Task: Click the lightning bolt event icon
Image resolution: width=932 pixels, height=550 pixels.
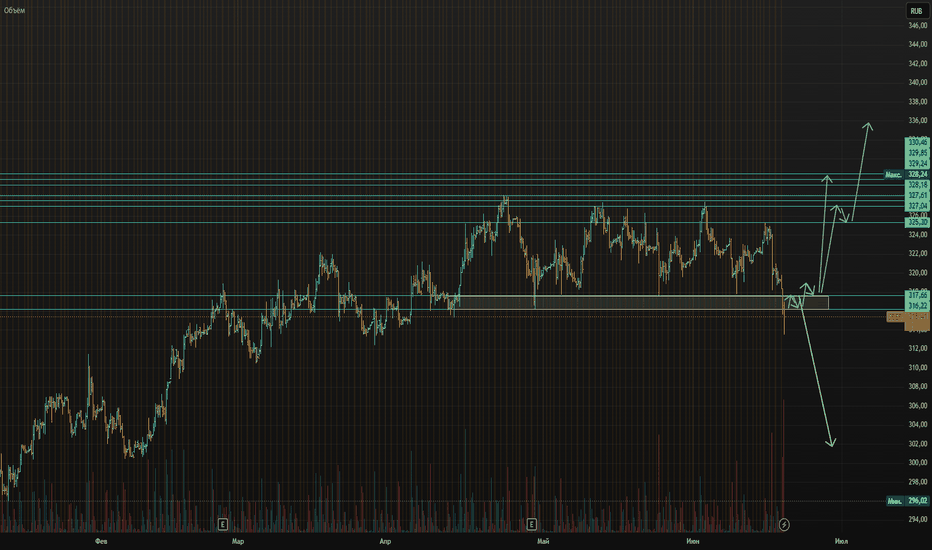Action: [x=784, y=524]
